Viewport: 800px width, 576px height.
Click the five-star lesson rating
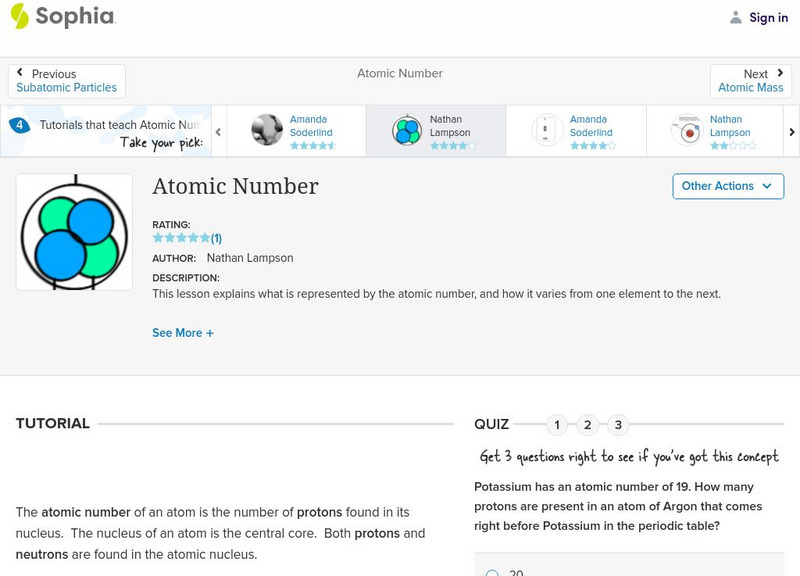[x=181, y=238]
